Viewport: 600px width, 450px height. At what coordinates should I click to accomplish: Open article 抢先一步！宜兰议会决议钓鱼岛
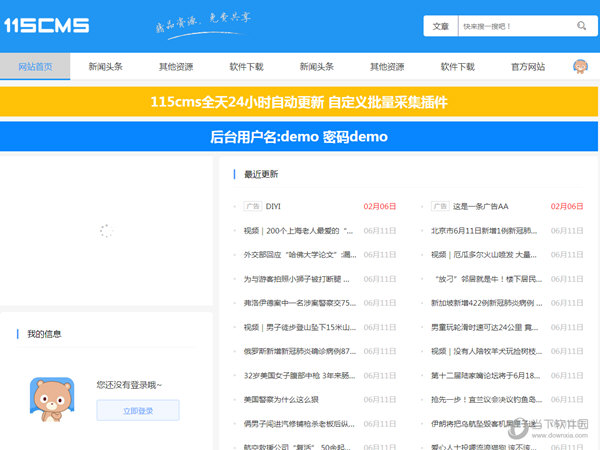coord(486,400)
